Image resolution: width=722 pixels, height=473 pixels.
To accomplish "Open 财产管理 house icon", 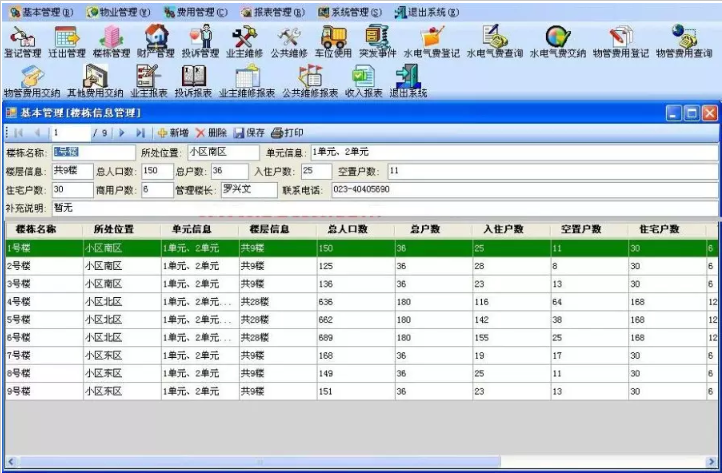I will click(x=156, y=41).
